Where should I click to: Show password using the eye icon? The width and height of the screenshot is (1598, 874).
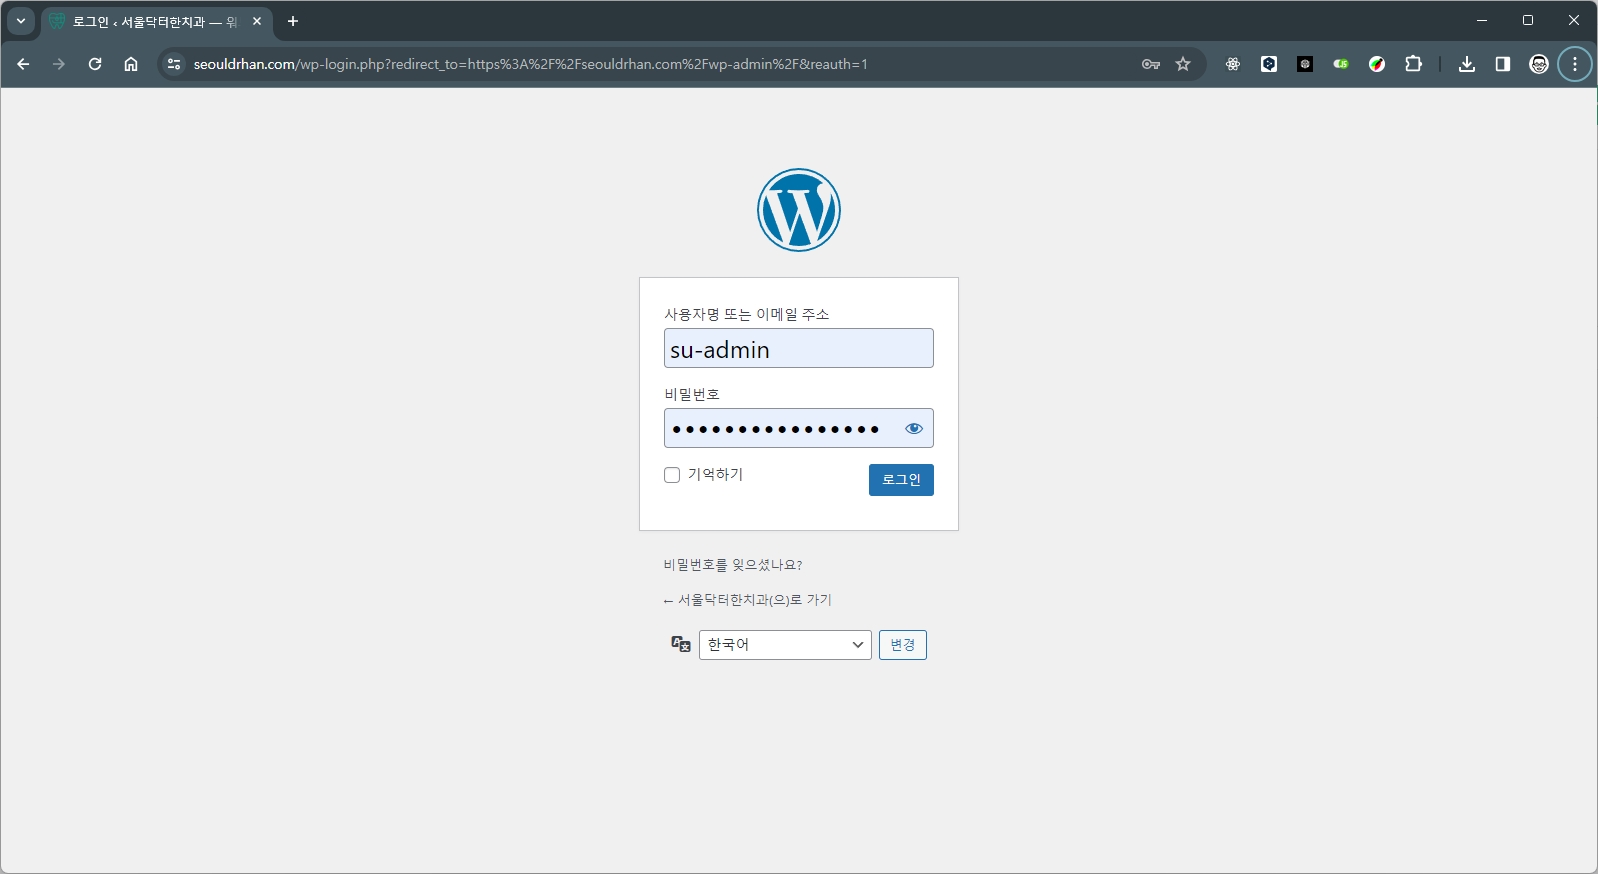[913, 429]
